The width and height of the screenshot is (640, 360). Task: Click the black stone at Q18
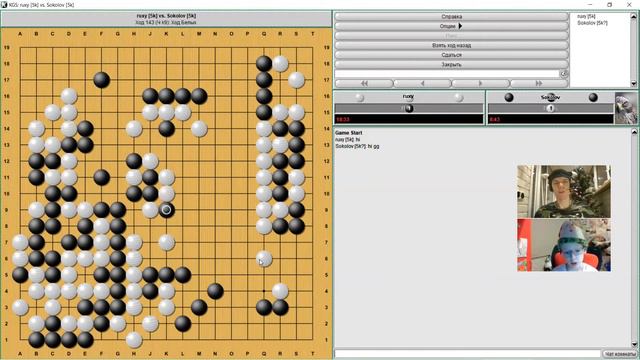[264, 64]
